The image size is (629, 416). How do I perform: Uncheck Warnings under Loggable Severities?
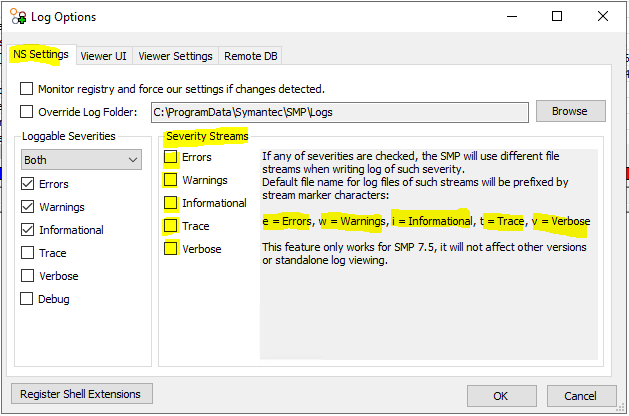[x=27, y=207]
